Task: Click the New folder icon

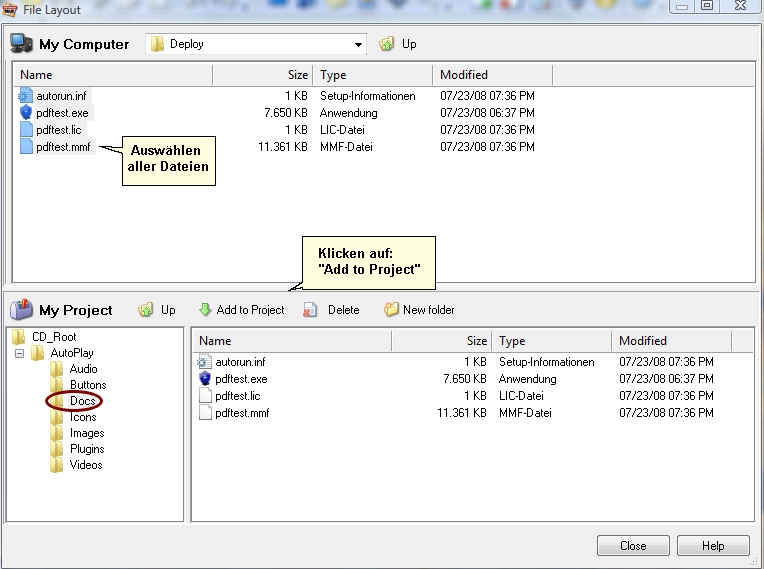Action: pos(391,310)
